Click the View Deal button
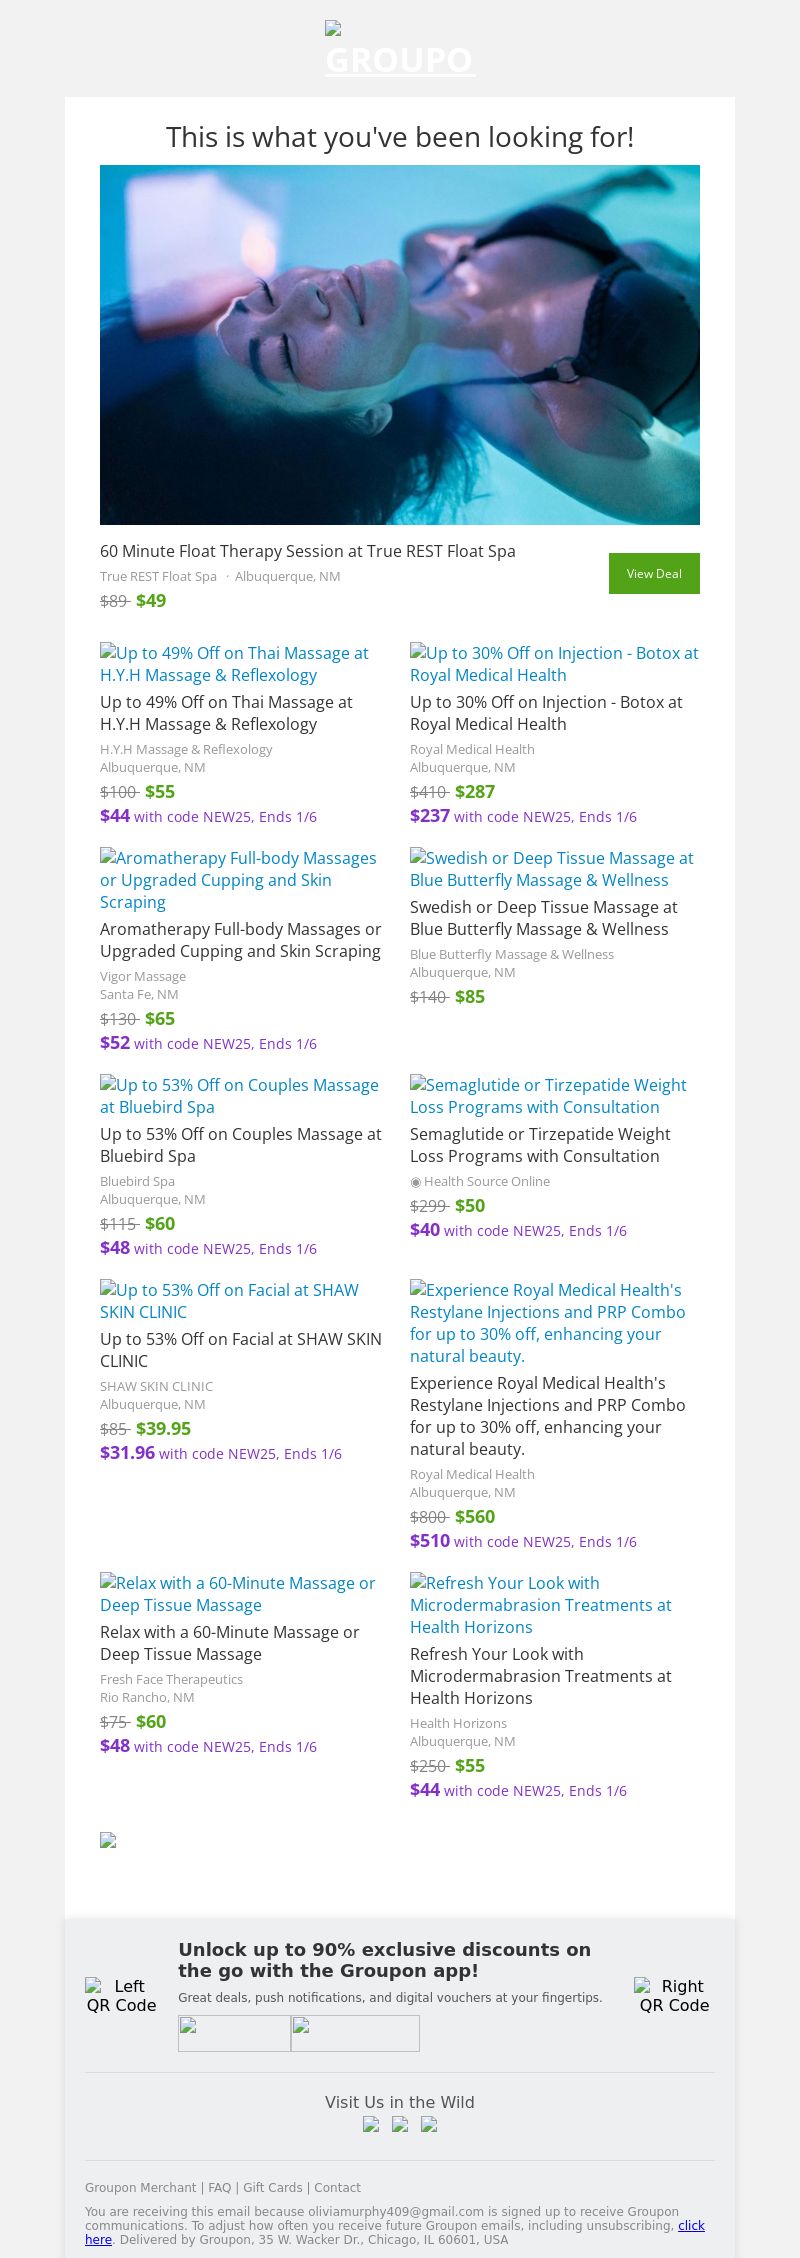The width and height of the screenshot is (800, 2258). (x=654, y=573)
